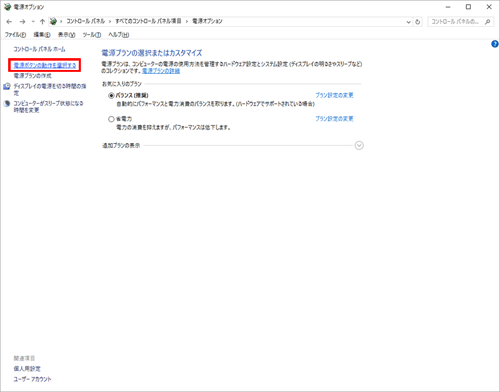Go back with the left arrow
The width and height of the screenshot is (500, 392).
(x=9, y=22)
